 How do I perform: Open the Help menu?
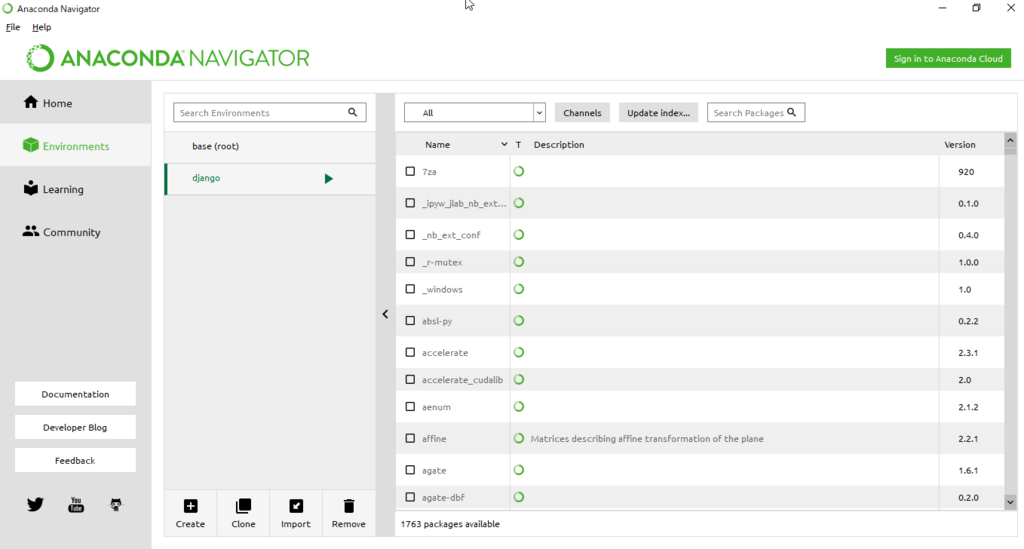[41, 27]
